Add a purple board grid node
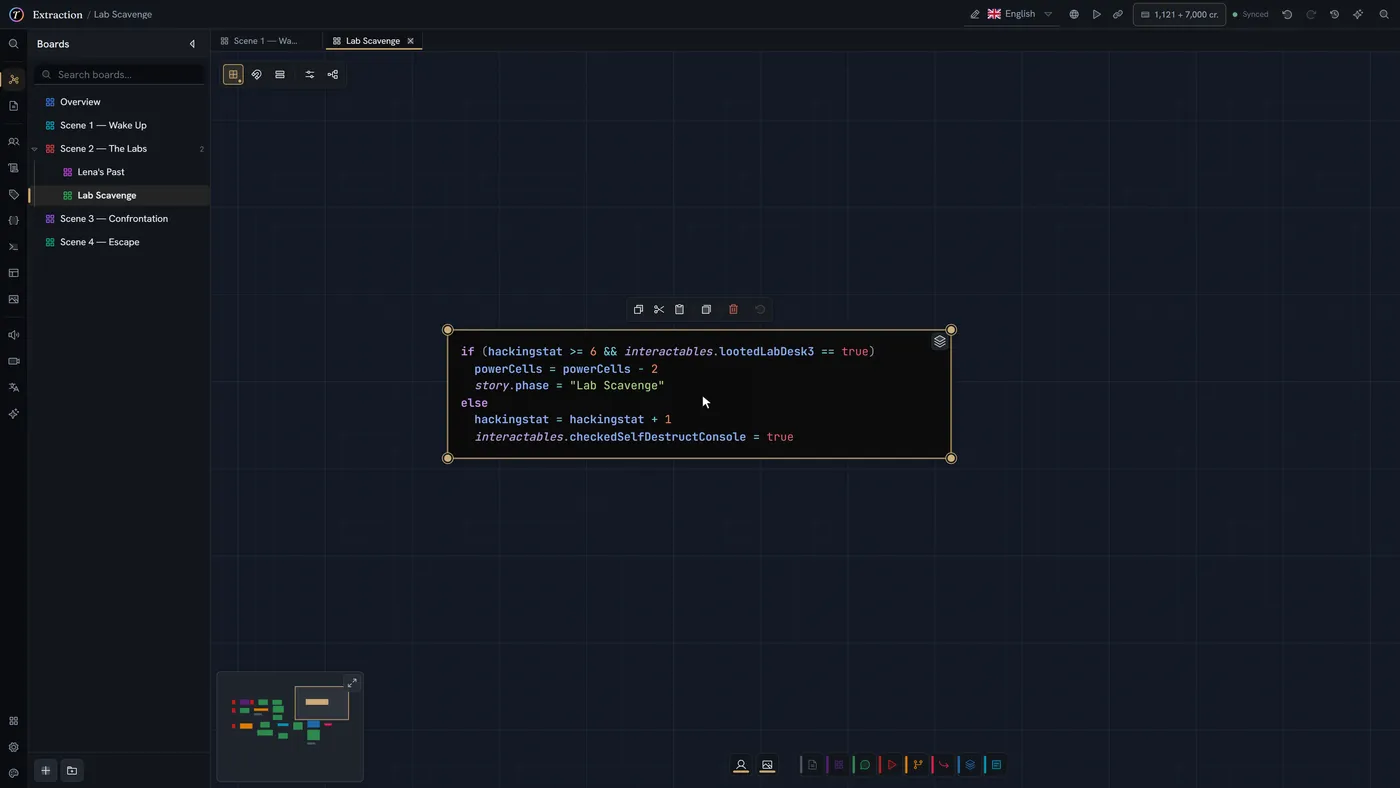This screenshot has height=788, width=1400. point(839,765)
